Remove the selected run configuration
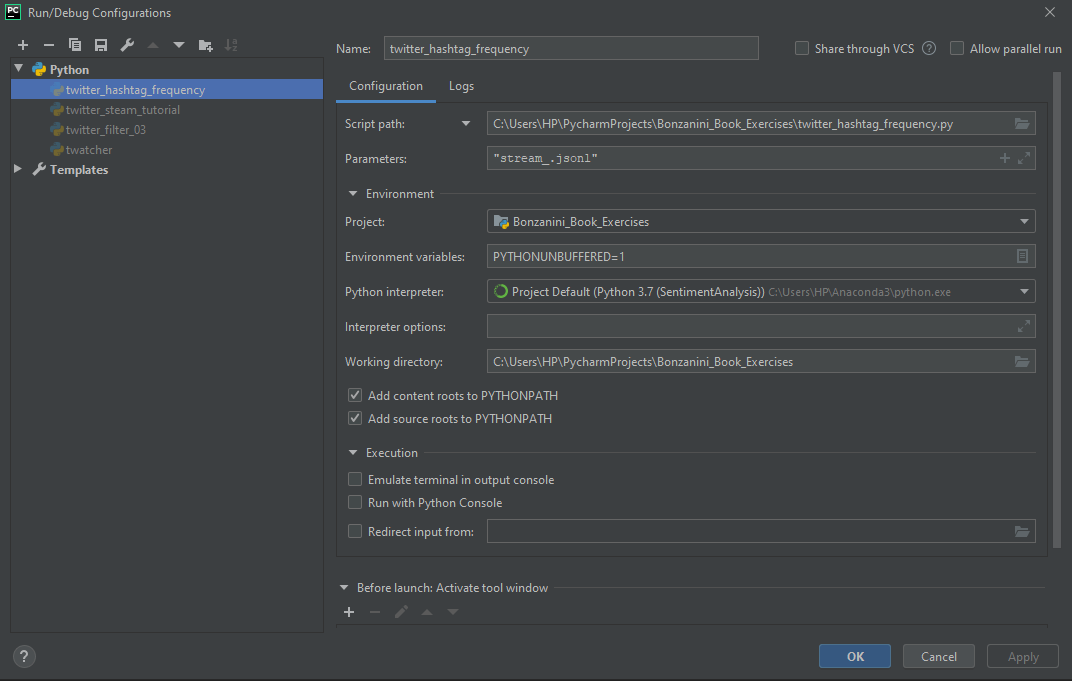The width and height of the screenshot is (1072, 681). click(49, 45)
